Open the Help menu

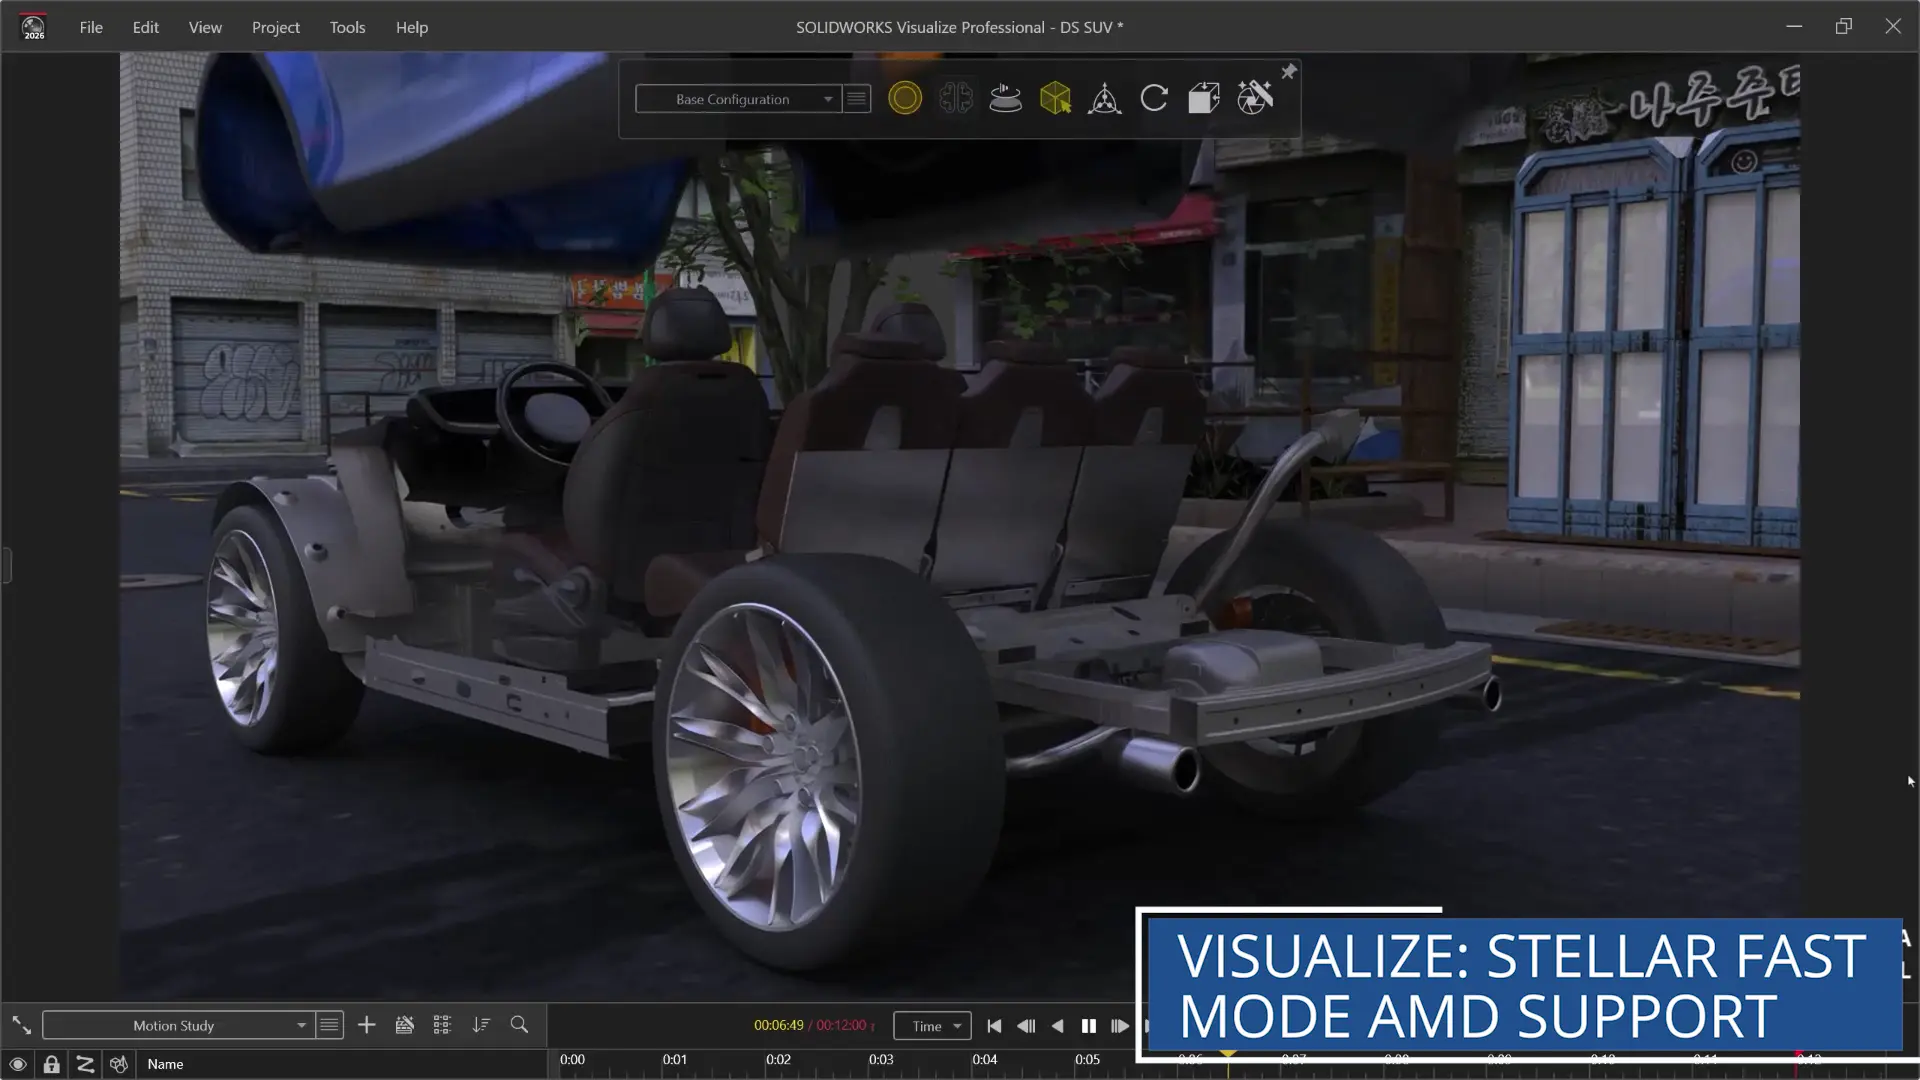(411, 27)
